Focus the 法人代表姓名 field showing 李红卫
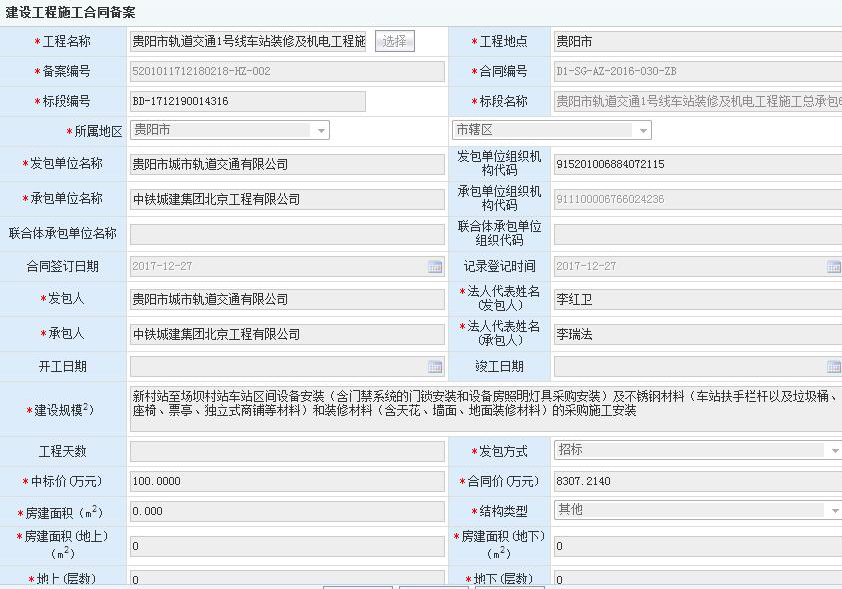Screen dimensions: 842x589 point(697,299)
